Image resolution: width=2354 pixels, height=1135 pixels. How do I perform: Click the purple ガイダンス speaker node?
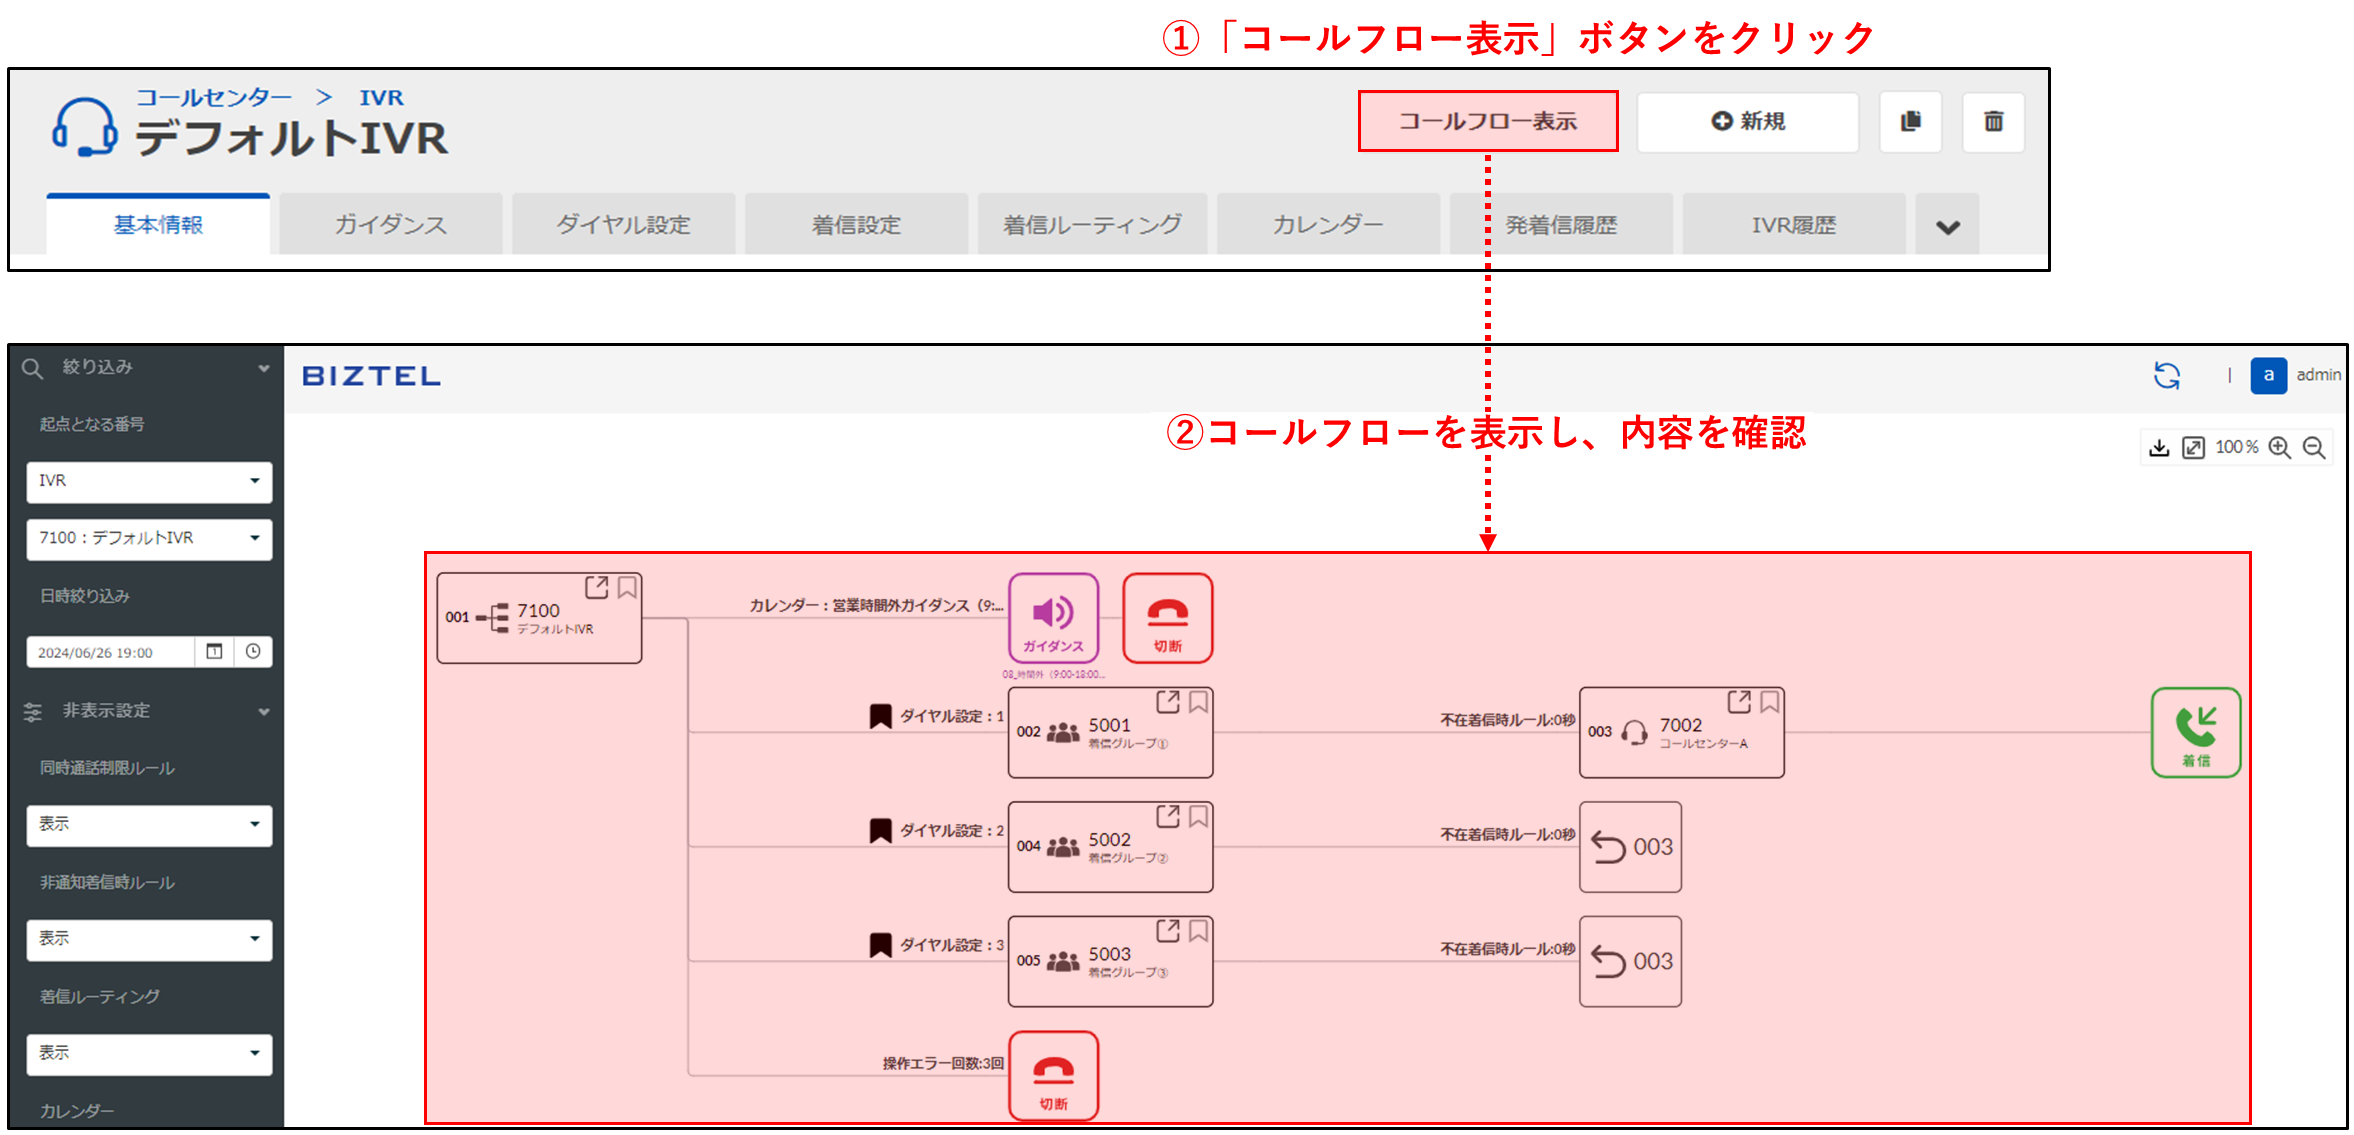tap(1053, 618)
